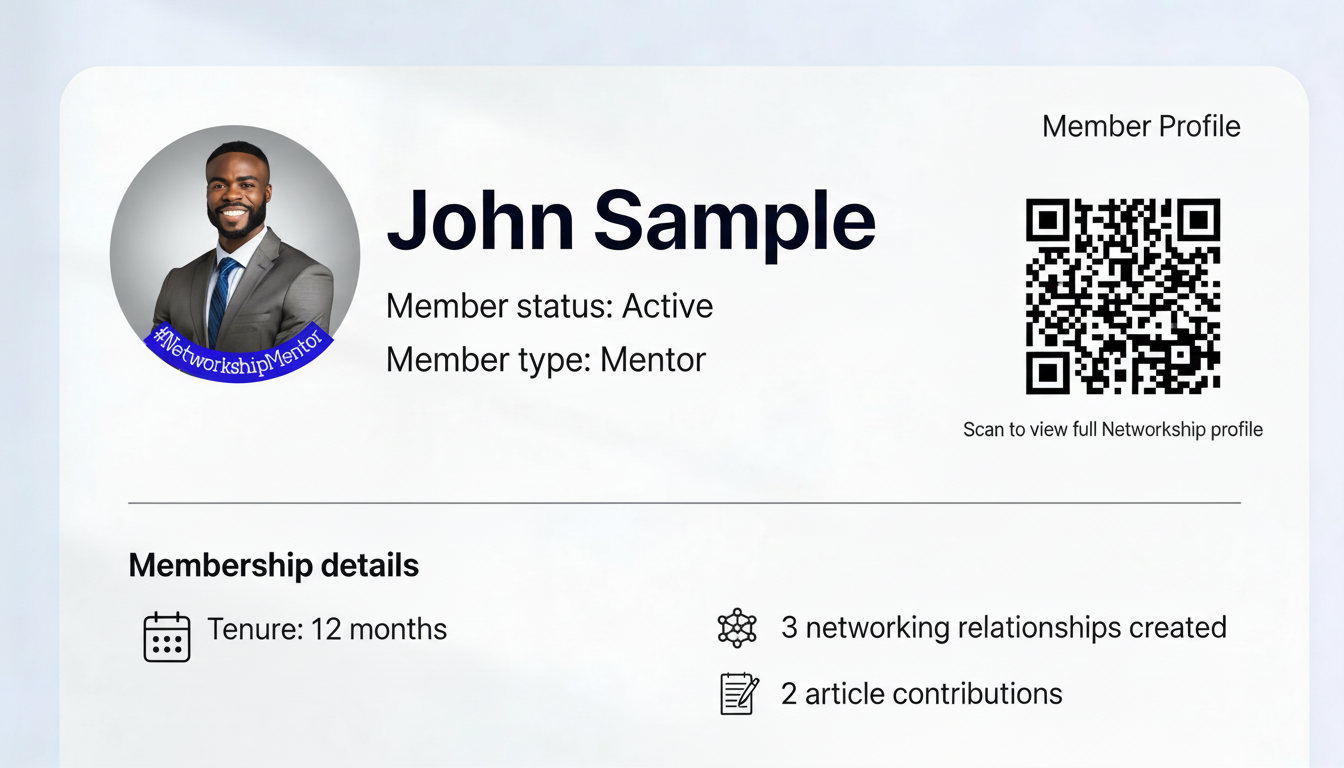The height and width of the screenshot is (768, 1344).
Task: Click the "Membership details" heading
Action: 274,565
